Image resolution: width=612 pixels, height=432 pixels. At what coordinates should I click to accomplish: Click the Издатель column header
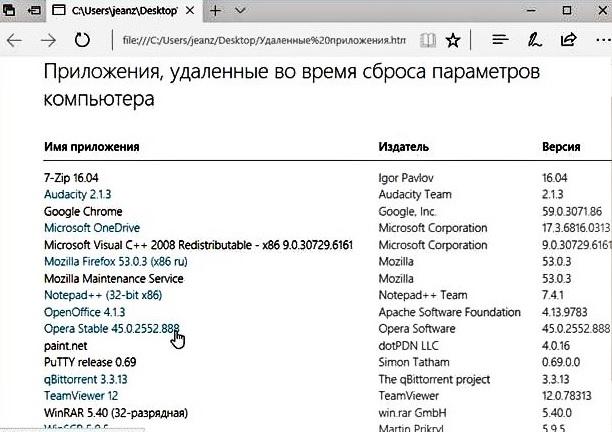click(x=404, y=147)
